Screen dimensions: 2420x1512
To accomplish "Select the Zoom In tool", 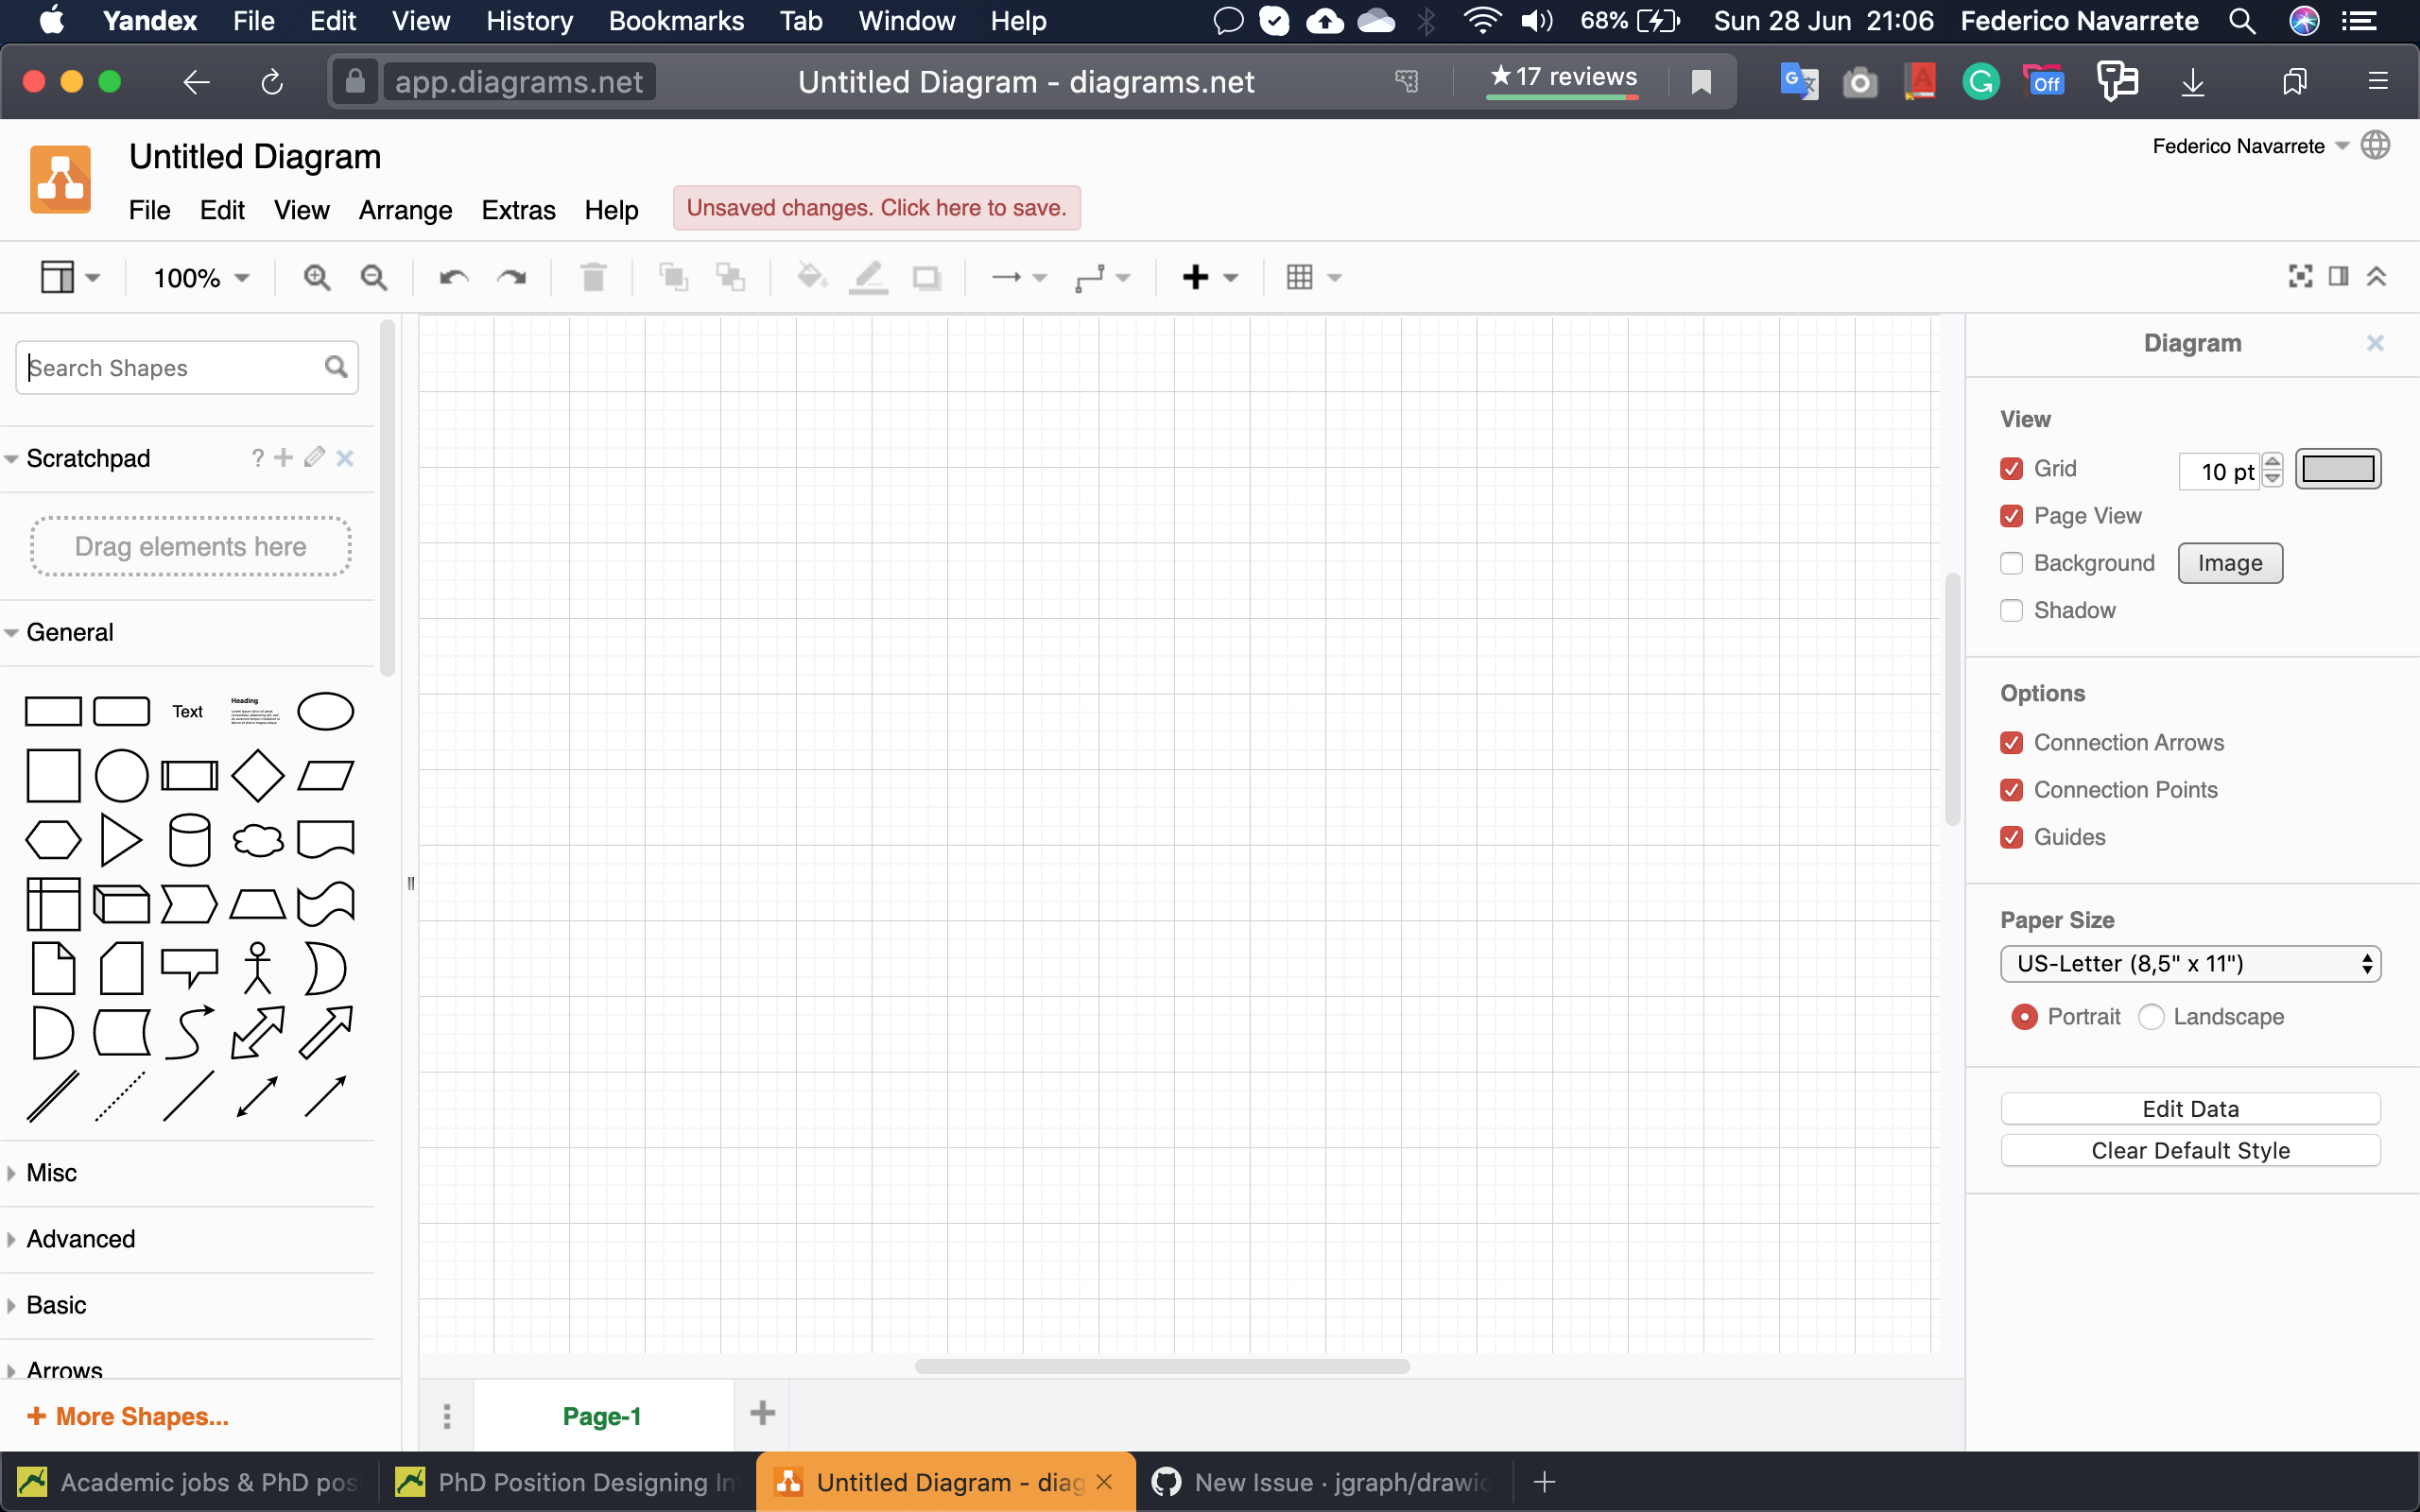I will [x=316, y=277].
